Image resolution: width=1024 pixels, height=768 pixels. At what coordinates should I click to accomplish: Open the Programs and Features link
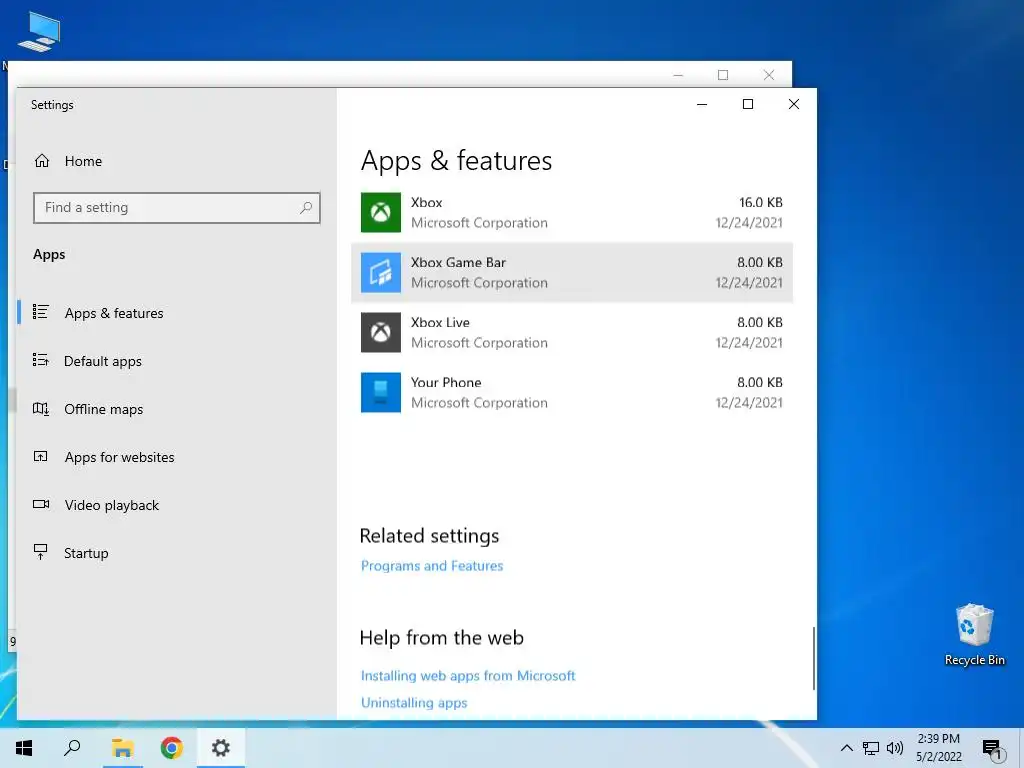pyautogui.click(x=432, y=566)
